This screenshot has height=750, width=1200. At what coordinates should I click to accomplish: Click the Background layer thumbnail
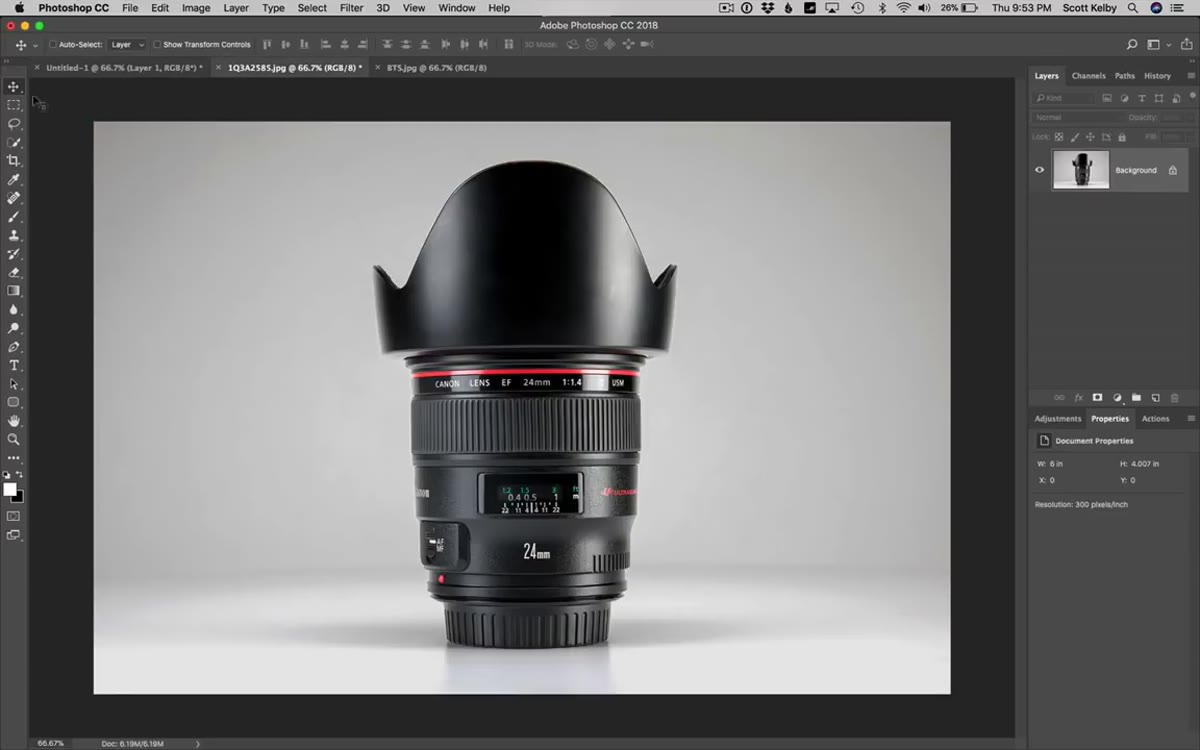pyautogui.click(x=1081, y=170)
